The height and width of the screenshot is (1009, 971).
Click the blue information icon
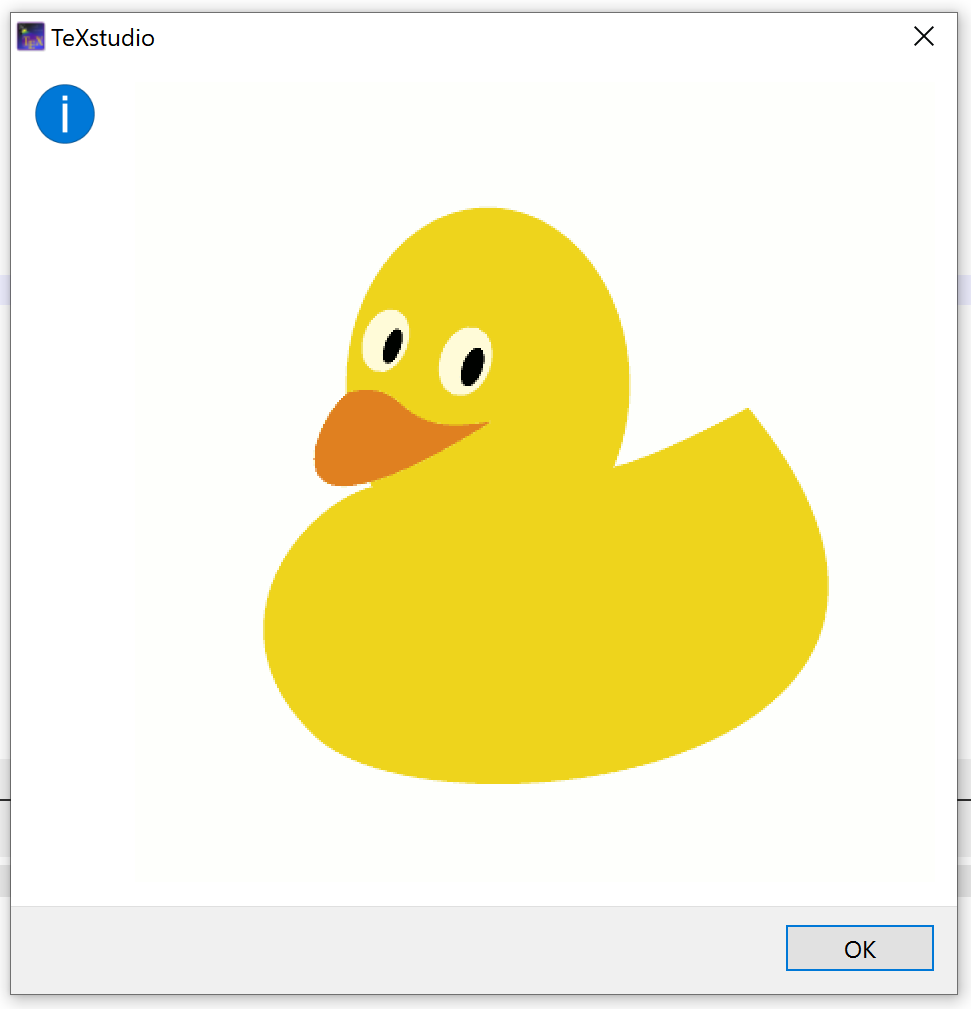tap(64, 114)
